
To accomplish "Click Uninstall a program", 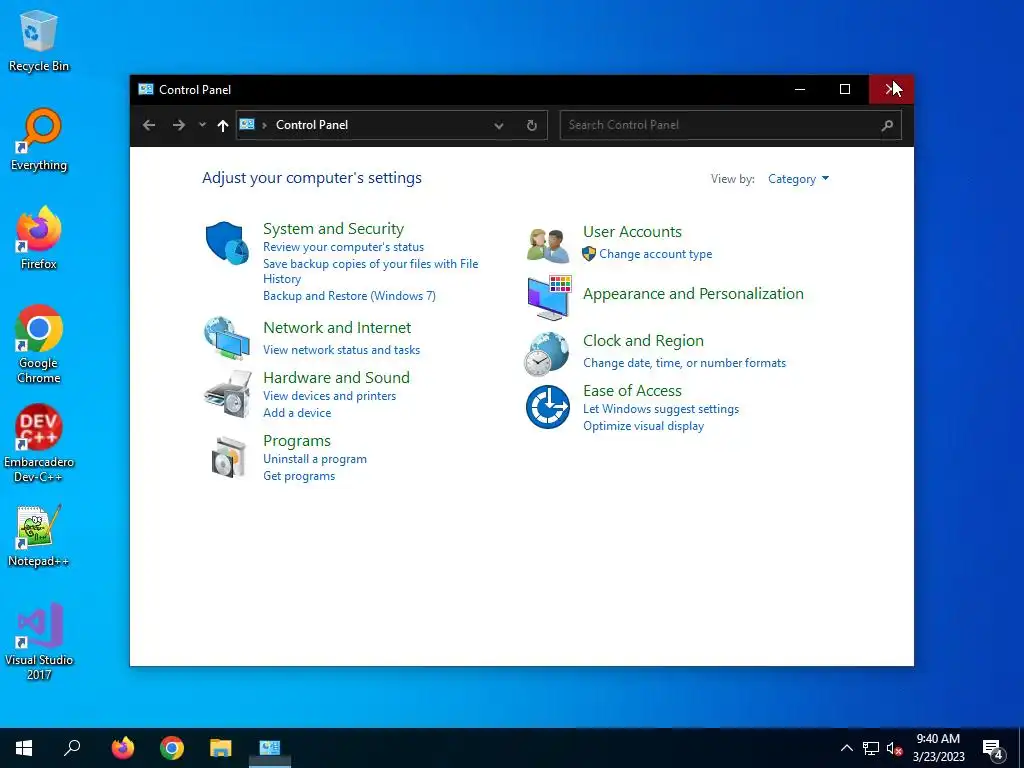I will click(x=315, y=459).
